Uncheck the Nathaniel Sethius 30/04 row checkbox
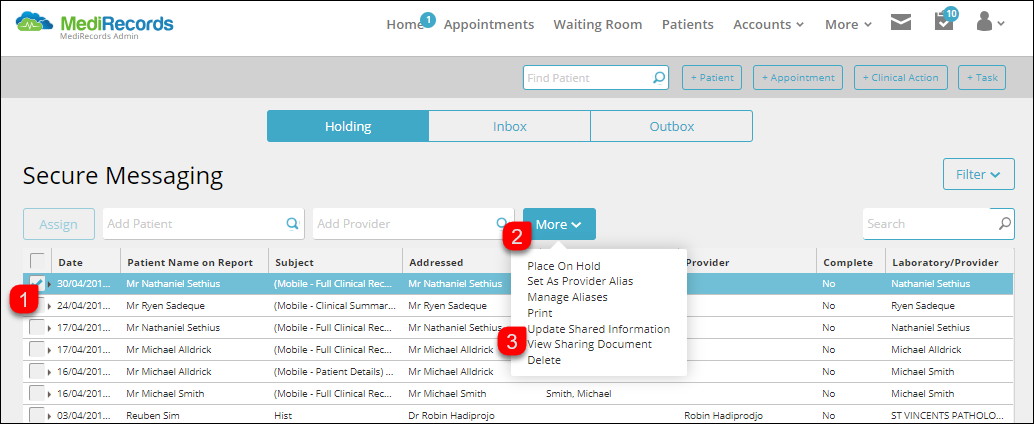The image size is (1034, 424). click(37, 284)
